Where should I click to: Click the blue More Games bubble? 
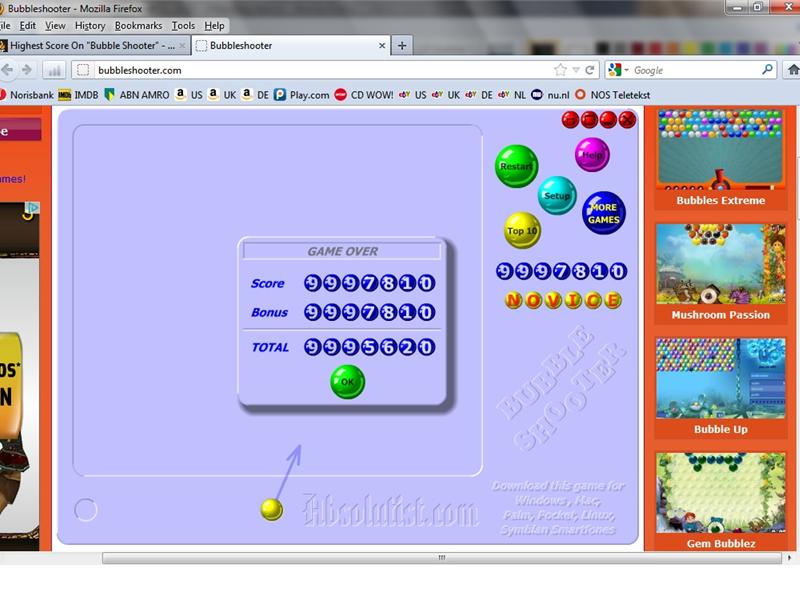coord(604,213)
